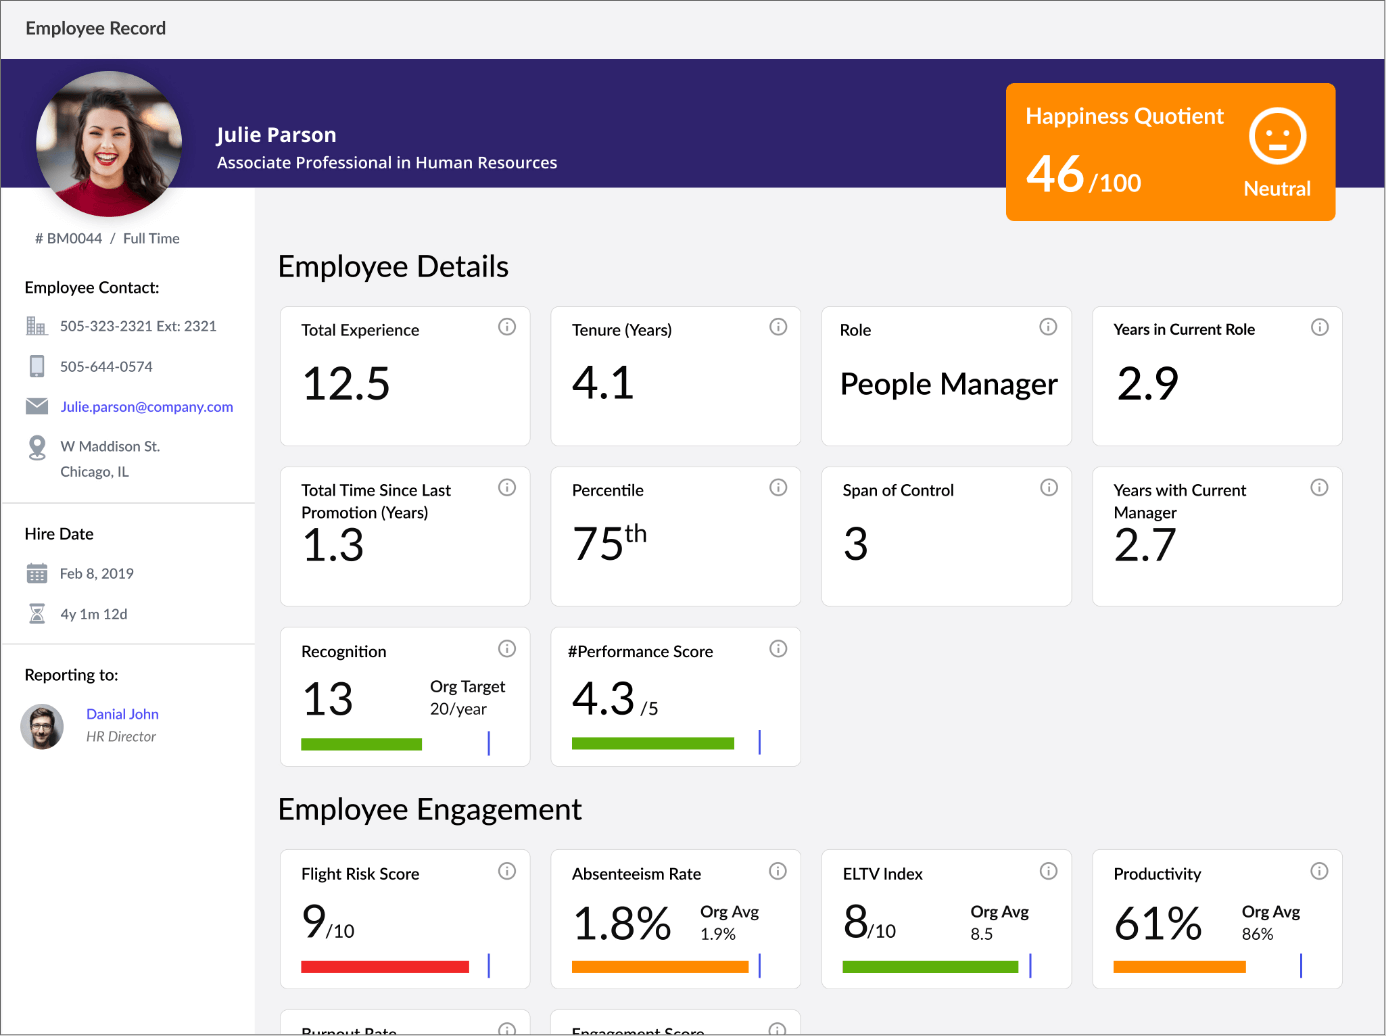Image resolution: width=1386 pixels, height=1036 pixels.
Task: Show info for #Performance Score card
Action: click(778, 648)
